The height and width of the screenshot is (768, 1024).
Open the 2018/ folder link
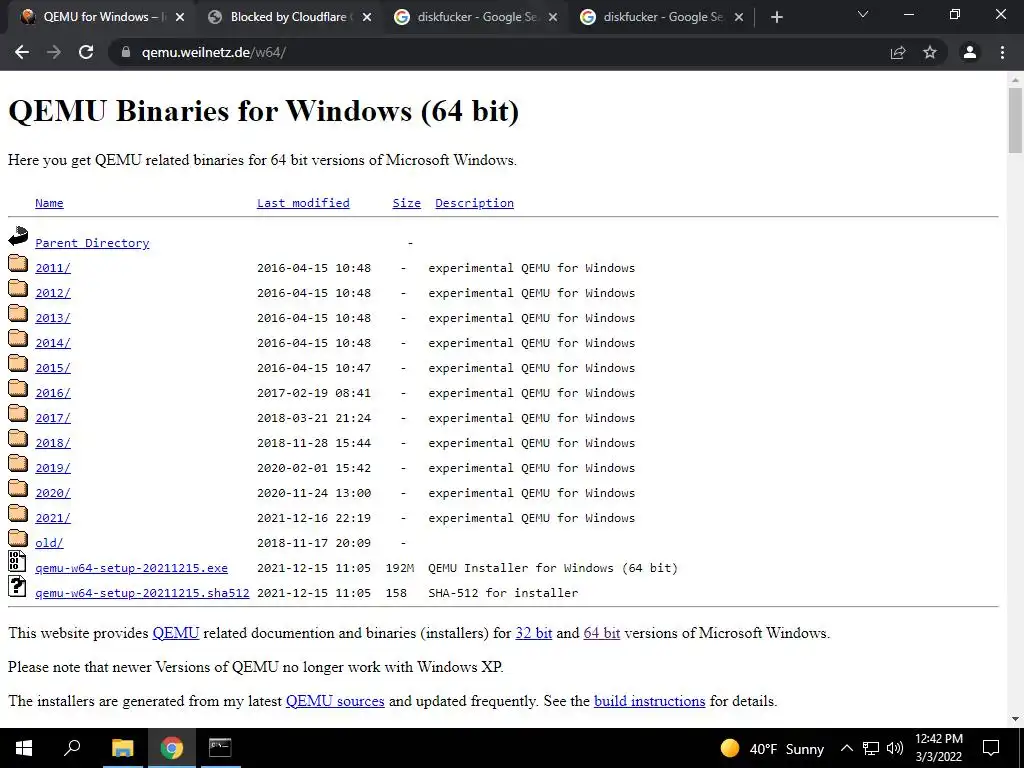point(53,443)
